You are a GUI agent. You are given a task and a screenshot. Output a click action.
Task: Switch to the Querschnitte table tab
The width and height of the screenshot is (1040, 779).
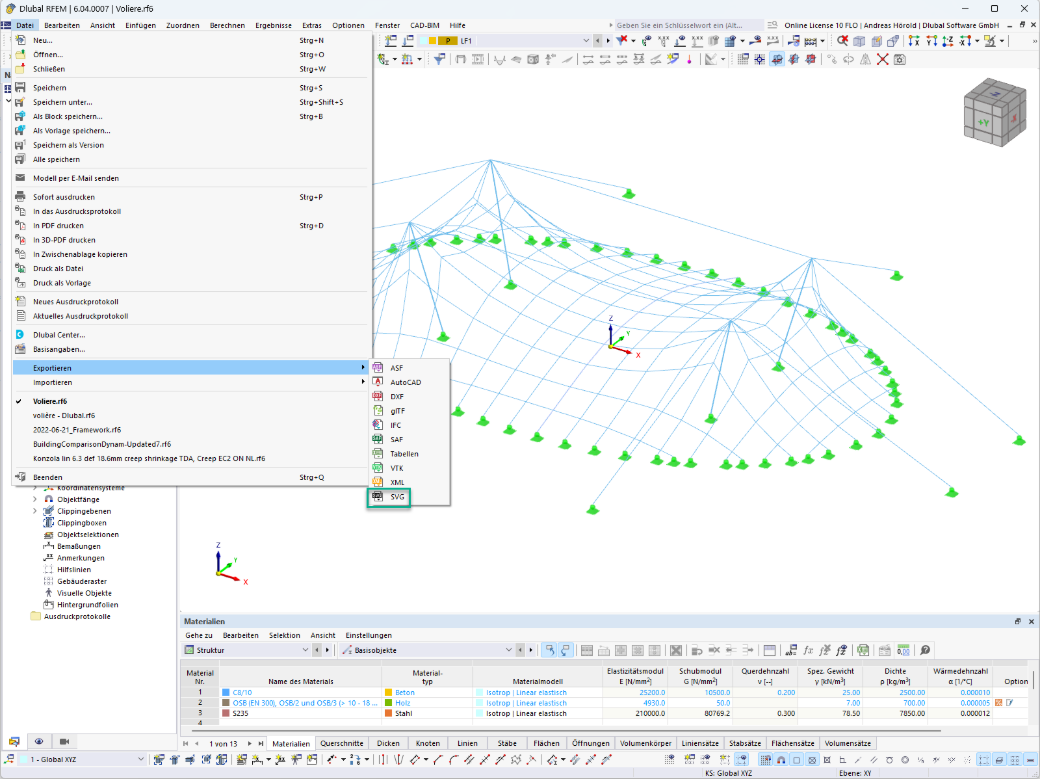pyautogui.click(x=342, y=744)
